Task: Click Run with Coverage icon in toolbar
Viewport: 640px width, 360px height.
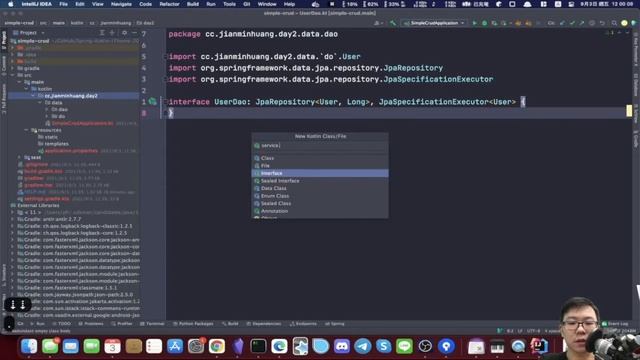Action: (494, 23)
